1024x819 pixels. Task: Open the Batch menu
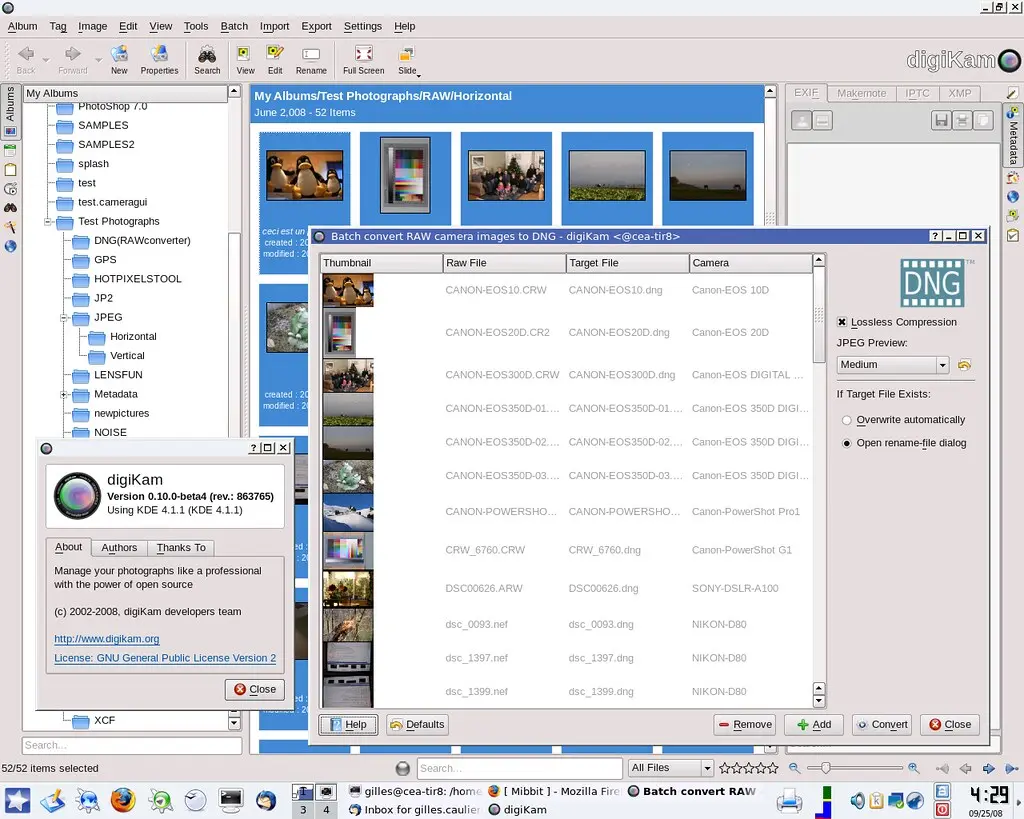[234, 26]
